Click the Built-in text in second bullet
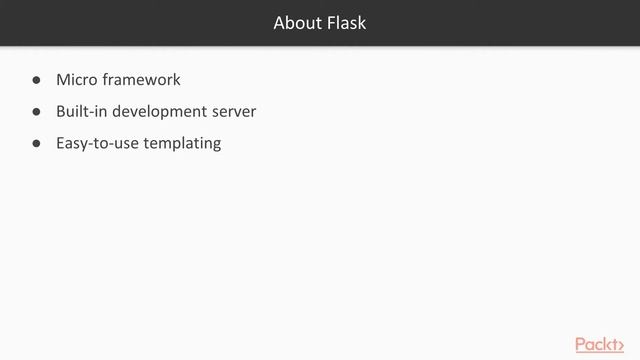The width and height of the screenshot is (640, 360). [82, 111]
